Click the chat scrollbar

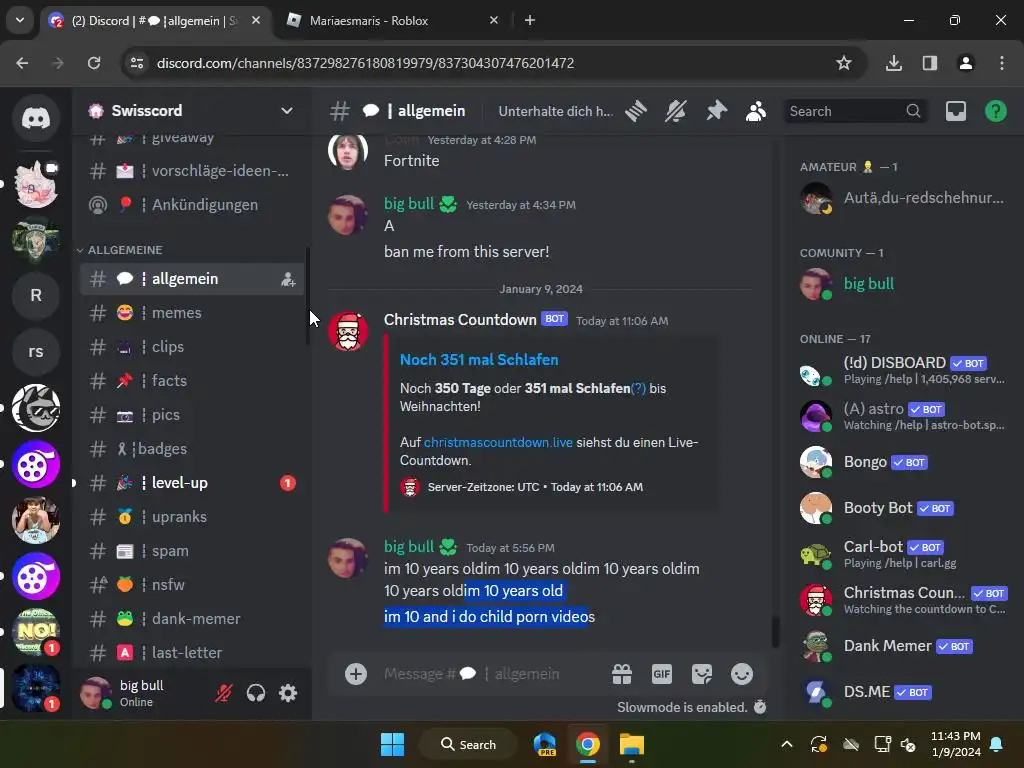(x=775, y=632)
